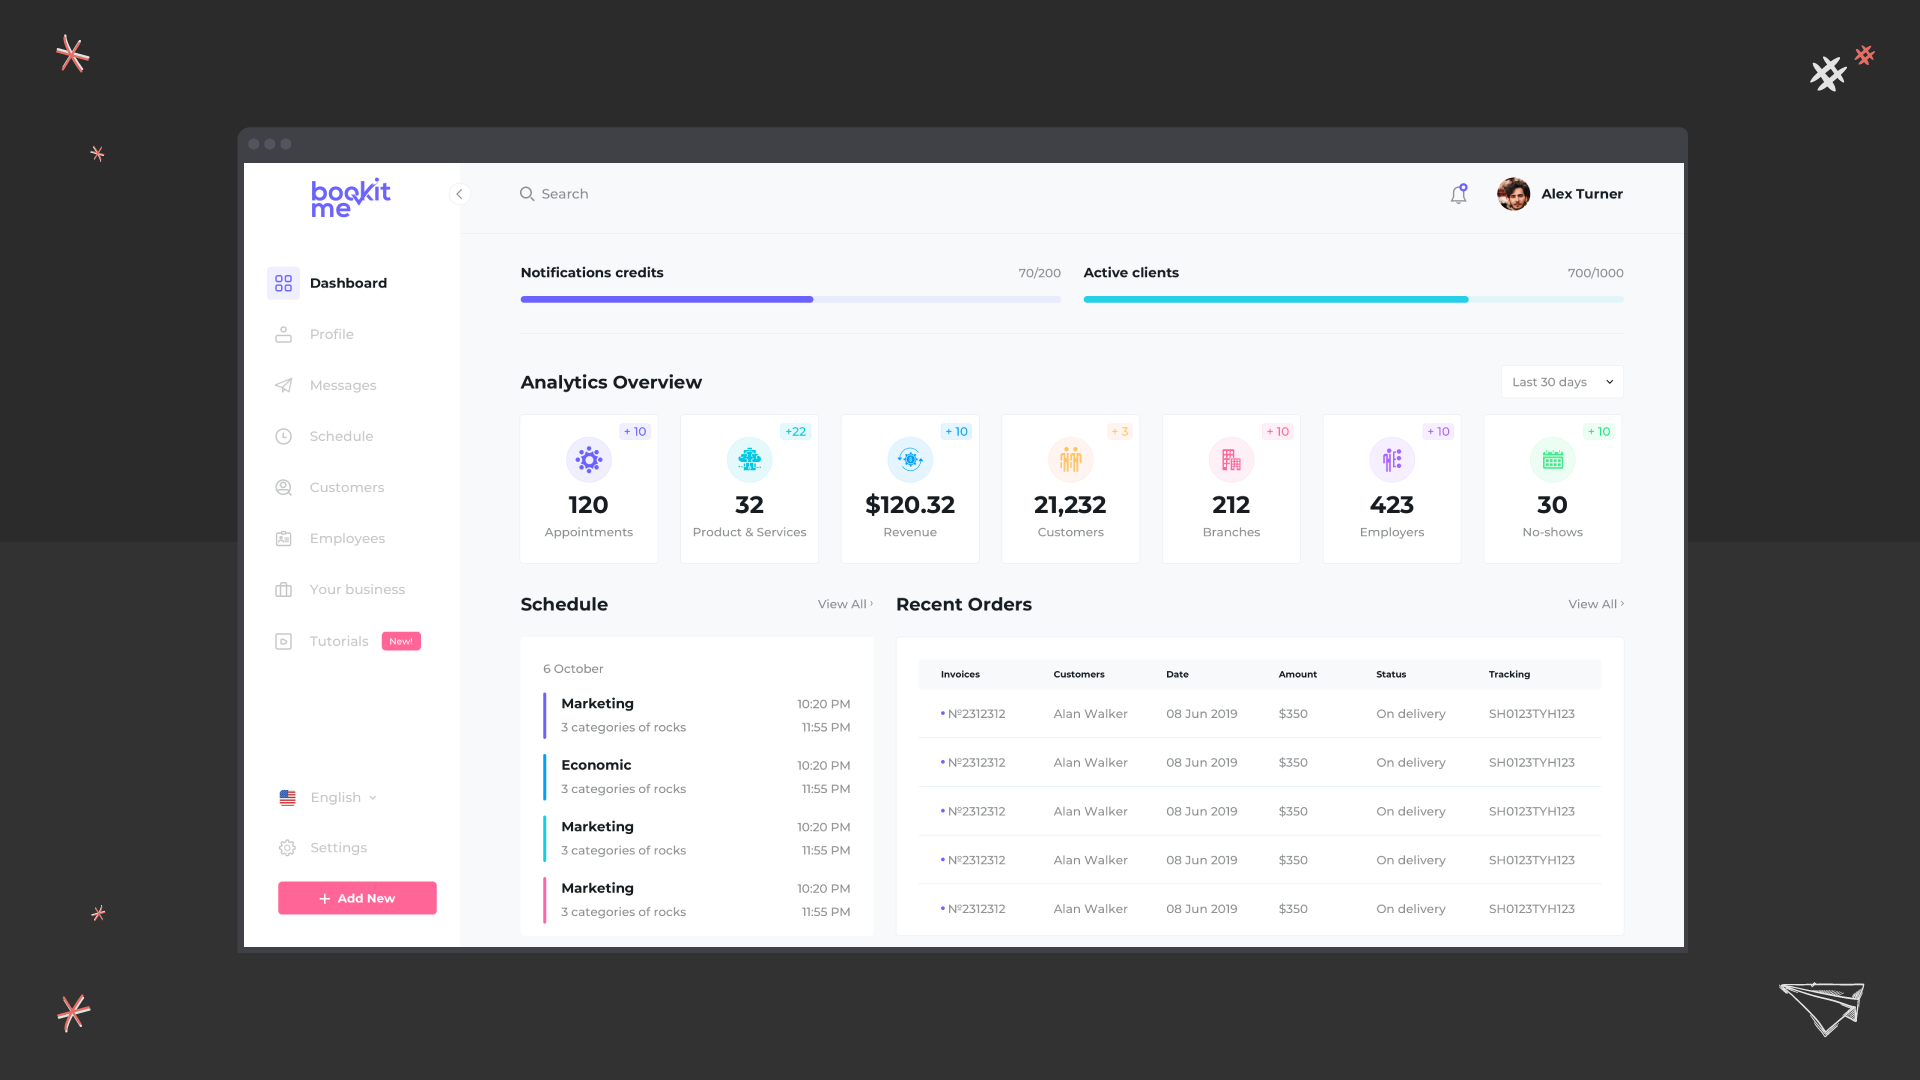Select the Employees badge icon
1920x1080 pixels.
point(285,538)
